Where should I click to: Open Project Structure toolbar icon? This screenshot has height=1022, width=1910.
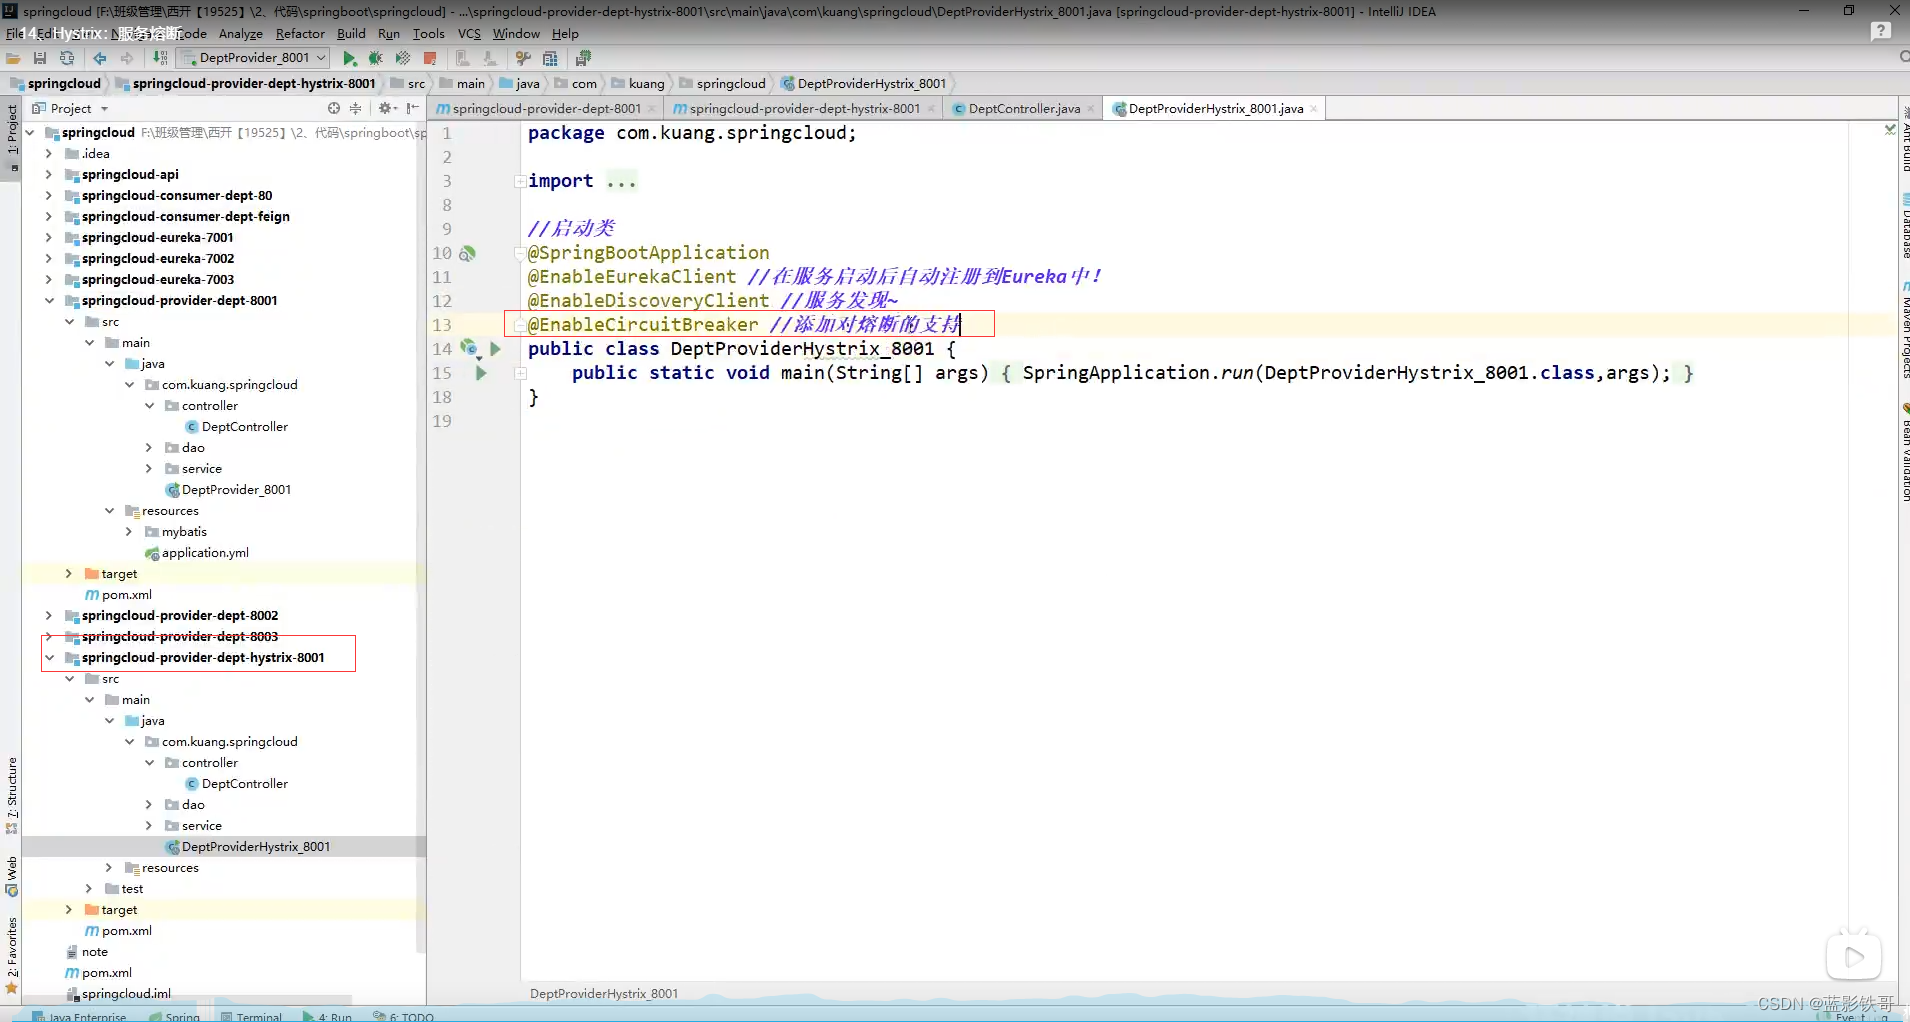coord(550,58)
